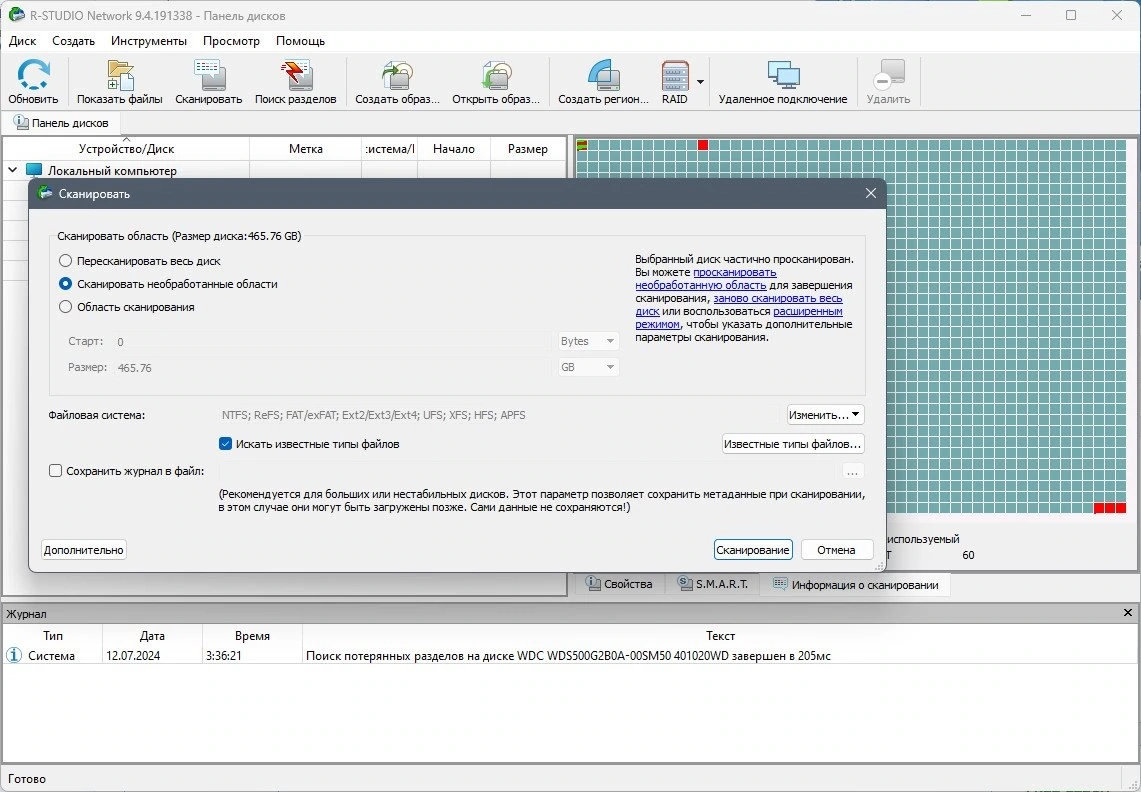Switch to the Панель дисков tab
The image size is (1141, 792).
(61, 123)
